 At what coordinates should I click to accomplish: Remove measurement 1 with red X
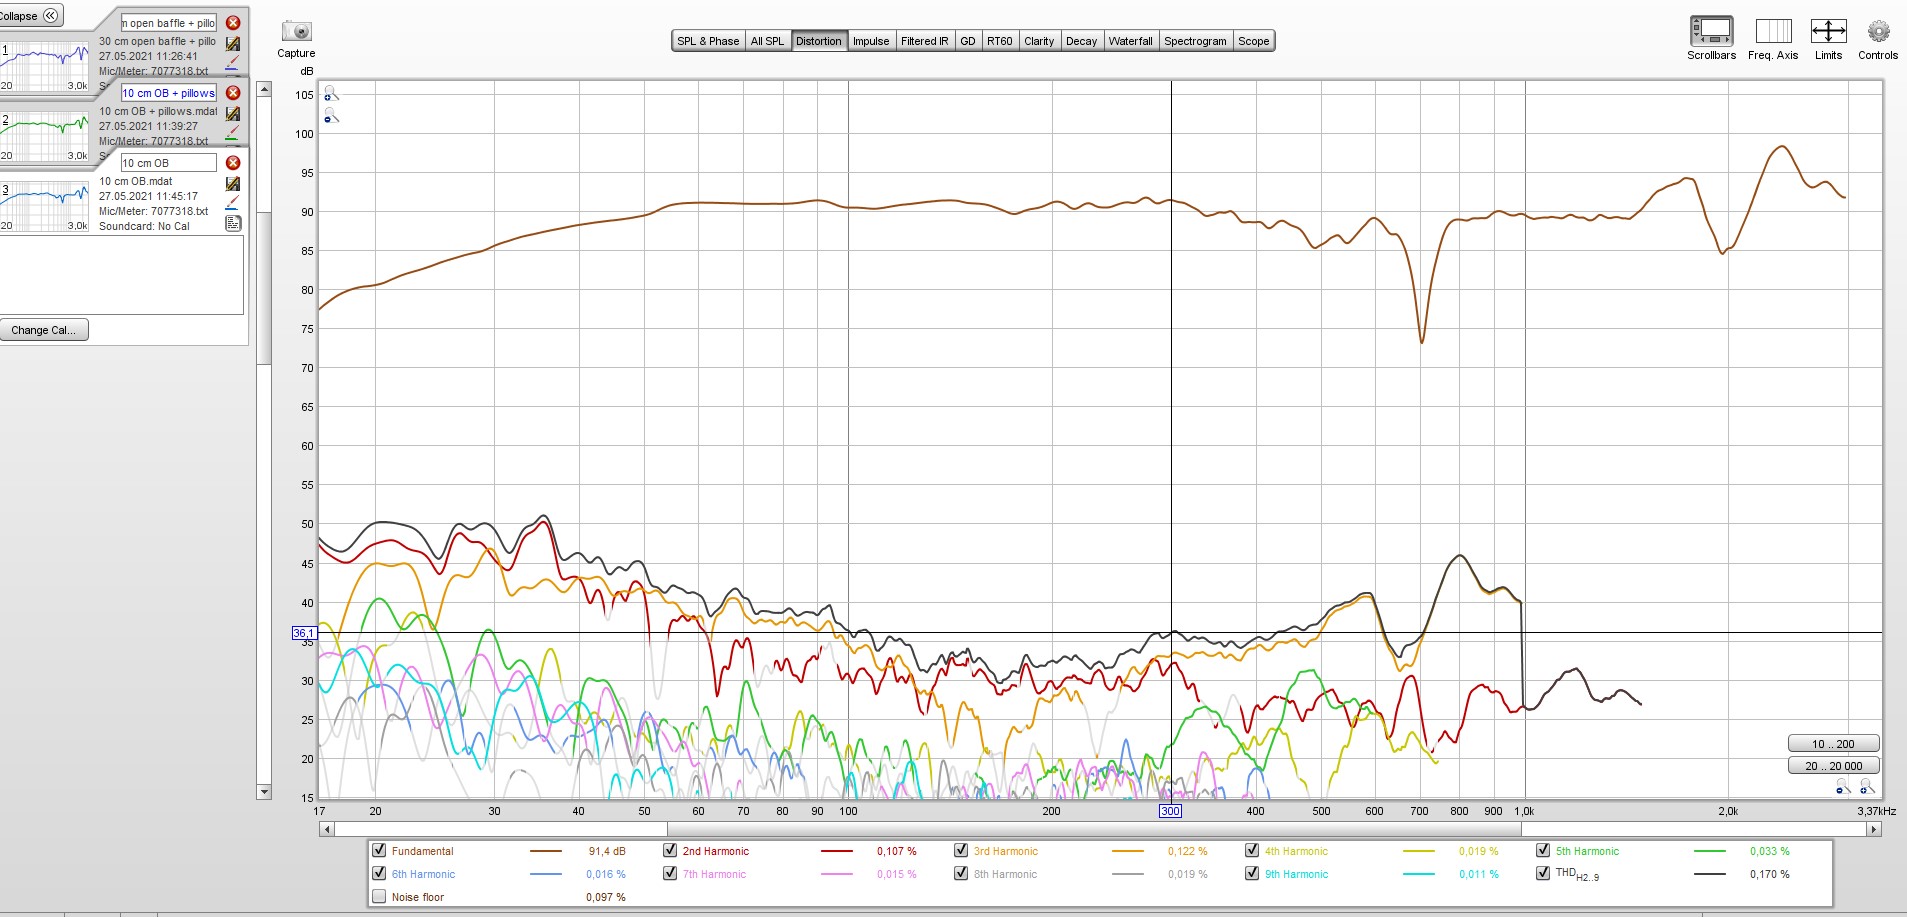pyautogui.click(x=233, y=23)
